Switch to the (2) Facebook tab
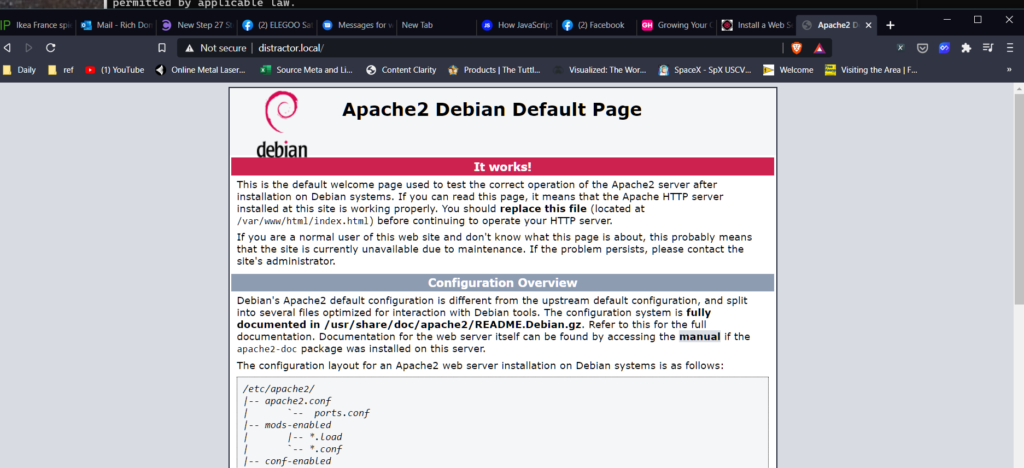 tap(596, 25)
